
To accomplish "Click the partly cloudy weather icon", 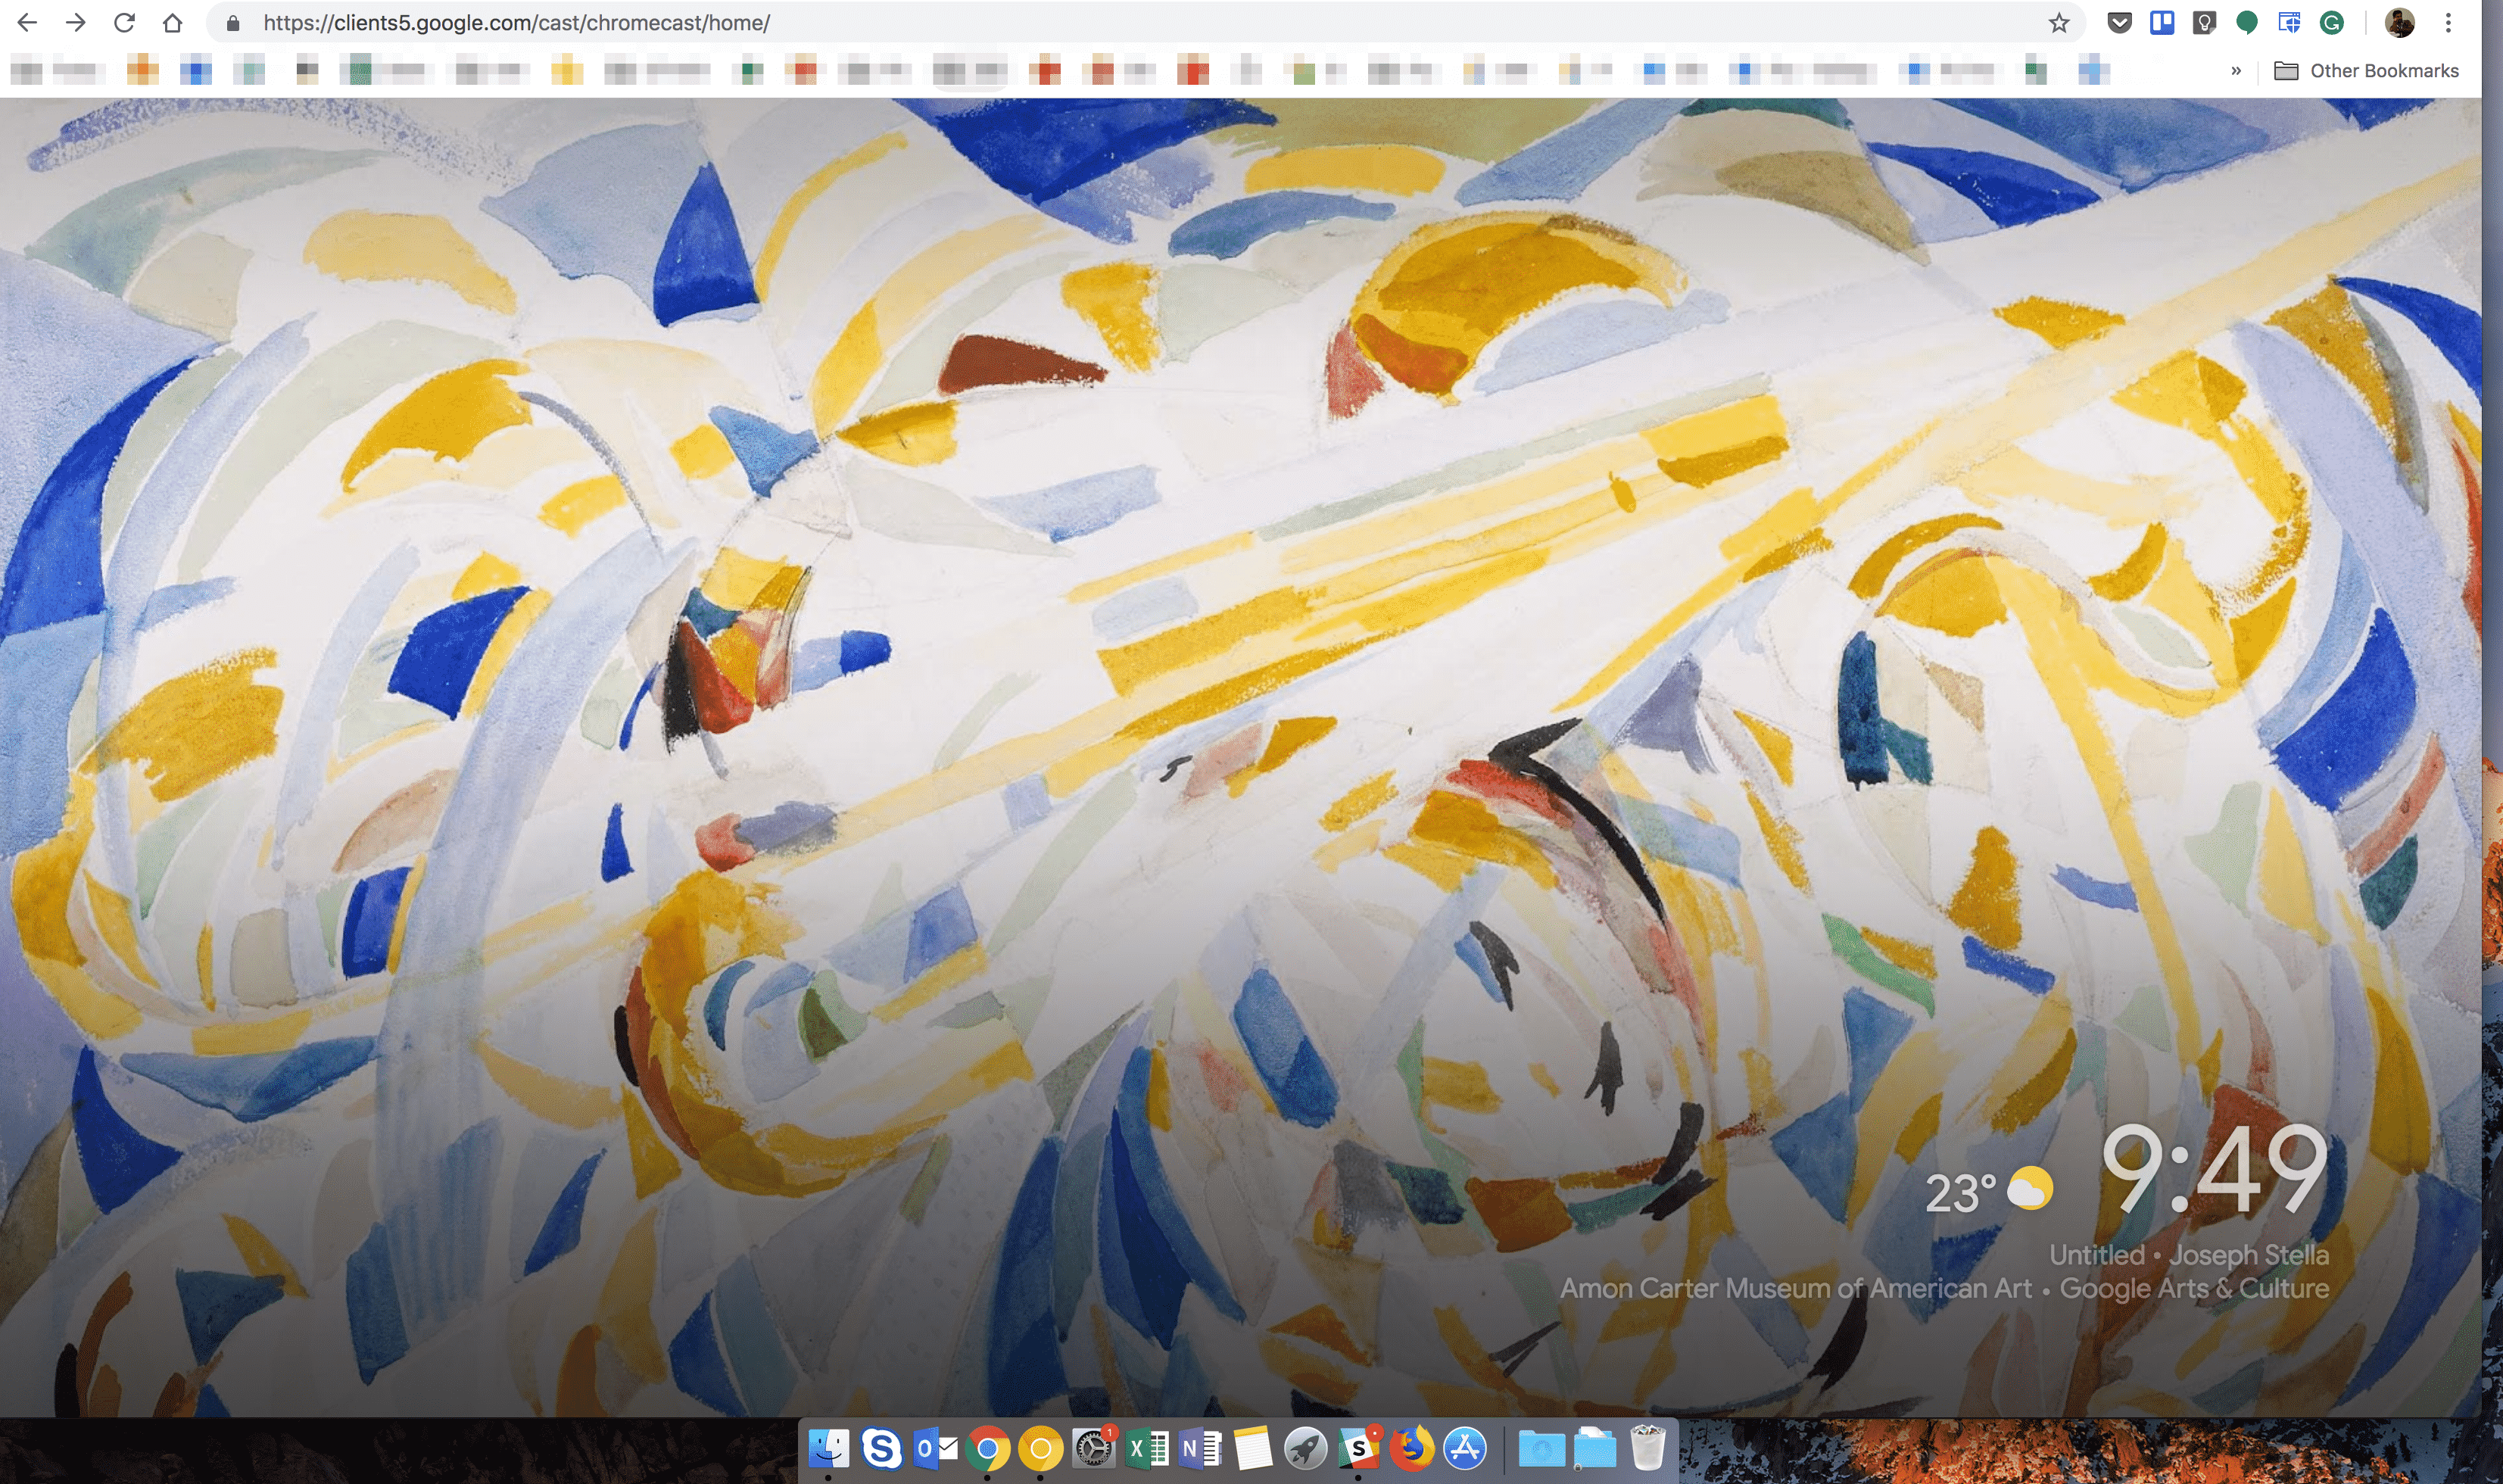I will click(x=2030, y=1188).
